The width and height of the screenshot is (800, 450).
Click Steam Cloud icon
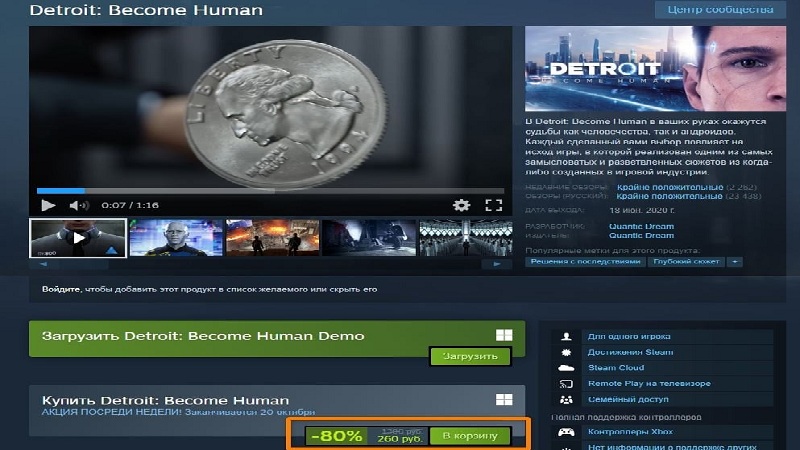click(x=566, y=368)
